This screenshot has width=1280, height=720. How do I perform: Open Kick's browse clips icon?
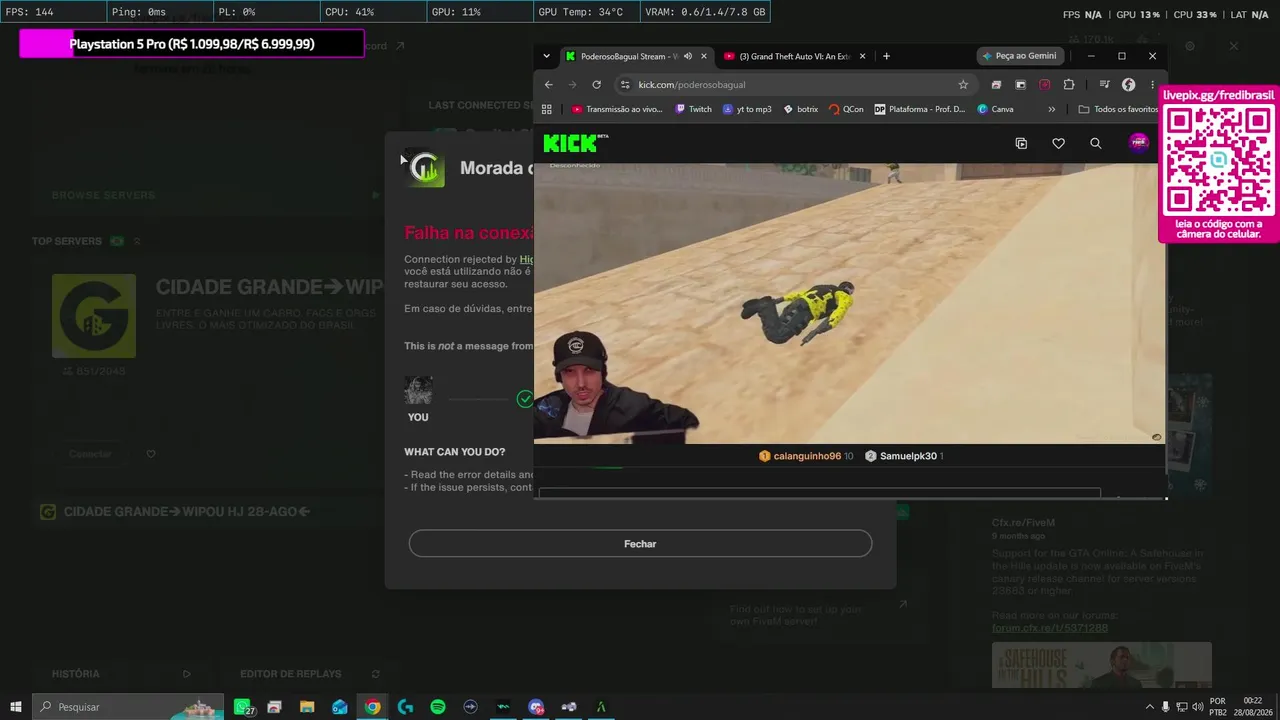pos(1021,144)
